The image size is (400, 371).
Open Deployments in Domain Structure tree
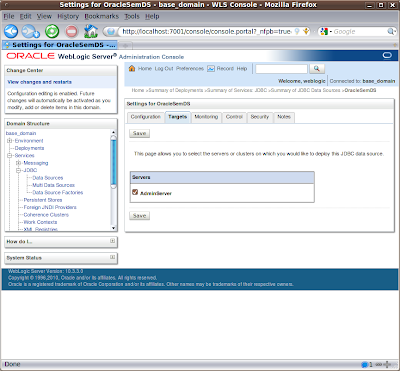29,148
